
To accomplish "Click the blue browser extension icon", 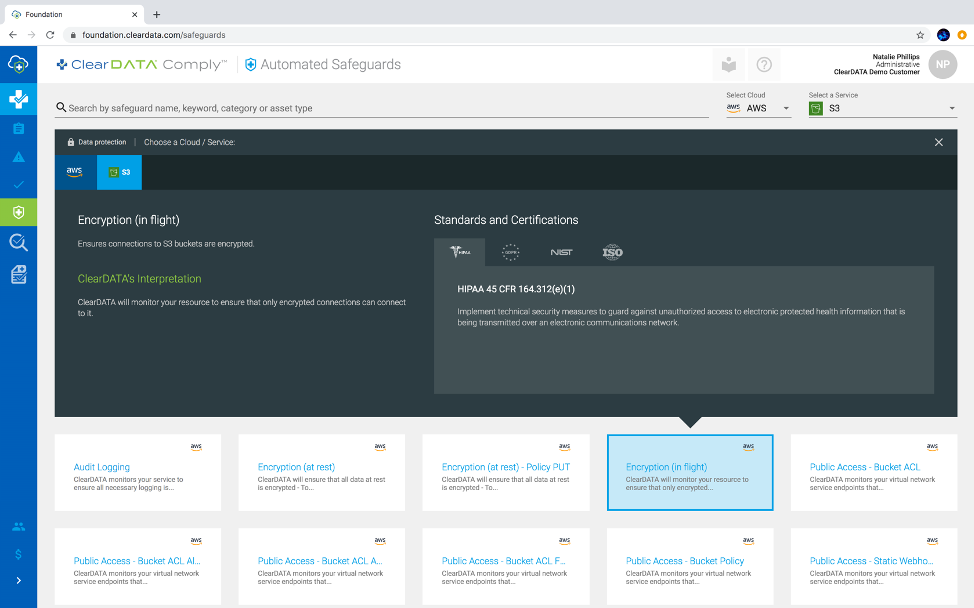I will pyautogui.click(x=943, y=35).
